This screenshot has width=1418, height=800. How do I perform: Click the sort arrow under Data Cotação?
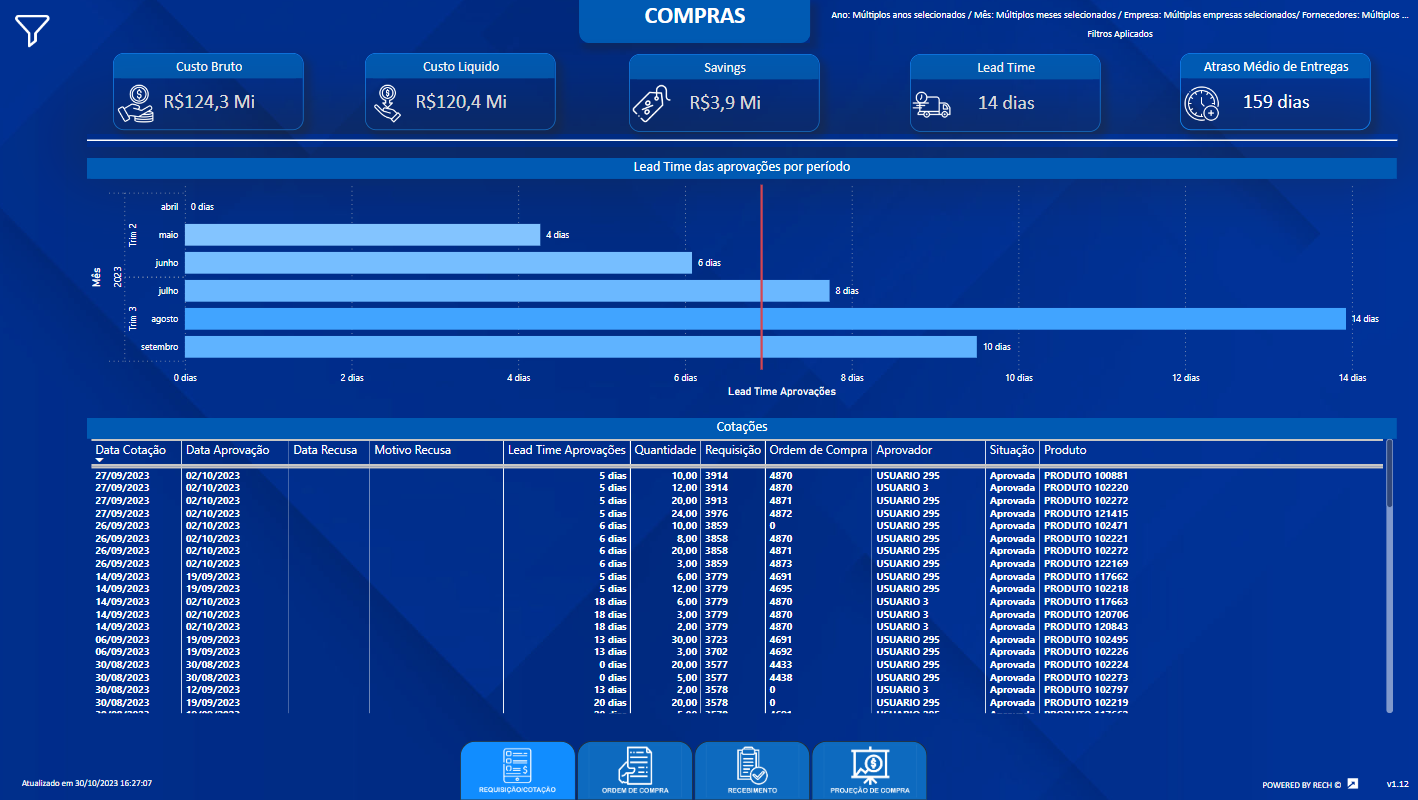click(x=99, y=461)
